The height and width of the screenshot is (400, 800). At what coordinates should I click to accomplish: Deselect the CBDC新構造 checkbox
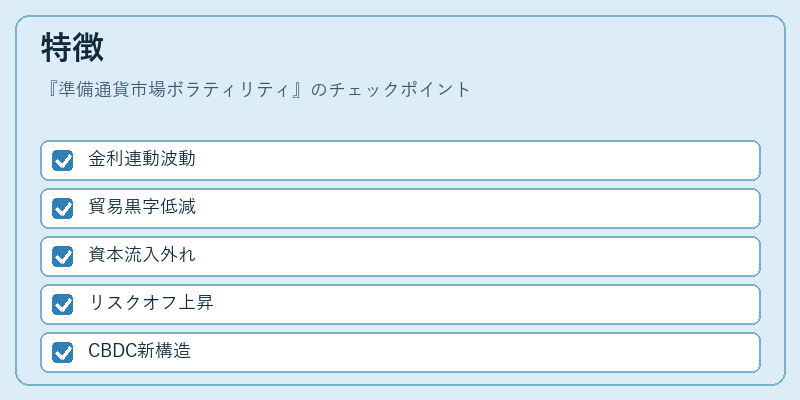(x=62, y=352)
